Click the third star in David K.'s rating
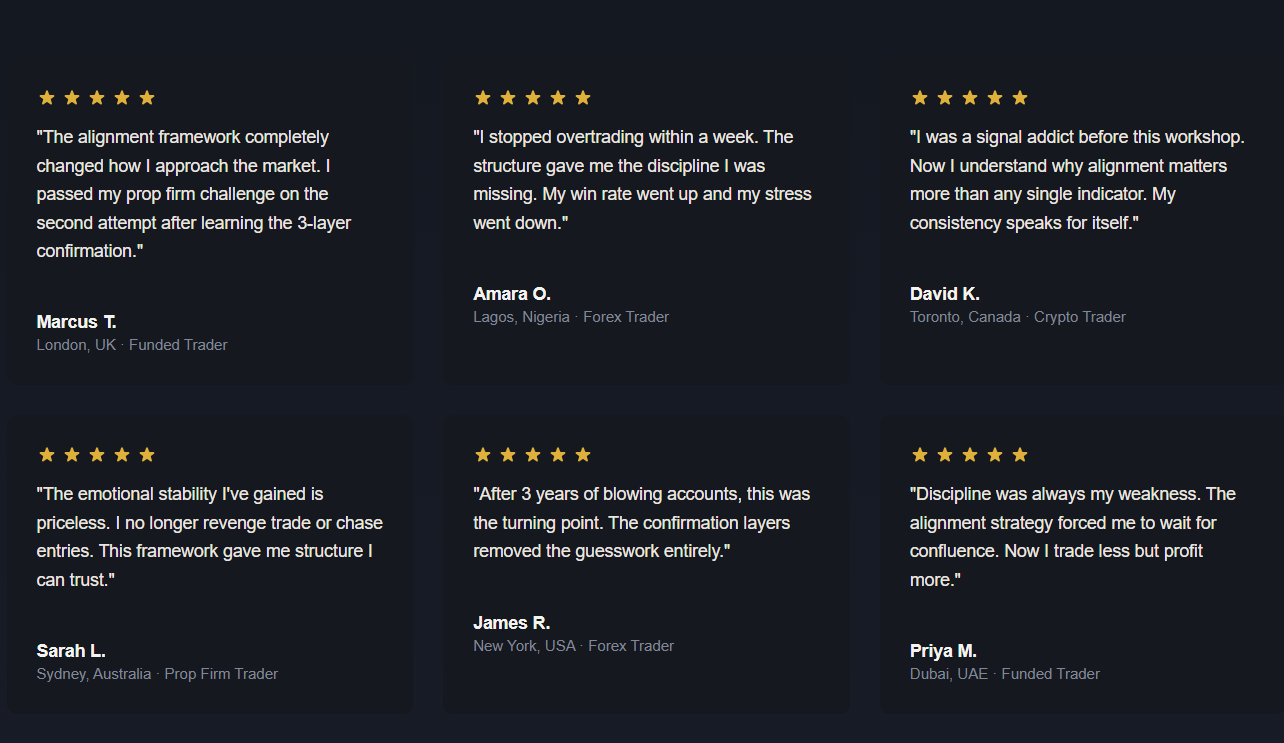This screenshot has height=743, width=1284. 970,98
